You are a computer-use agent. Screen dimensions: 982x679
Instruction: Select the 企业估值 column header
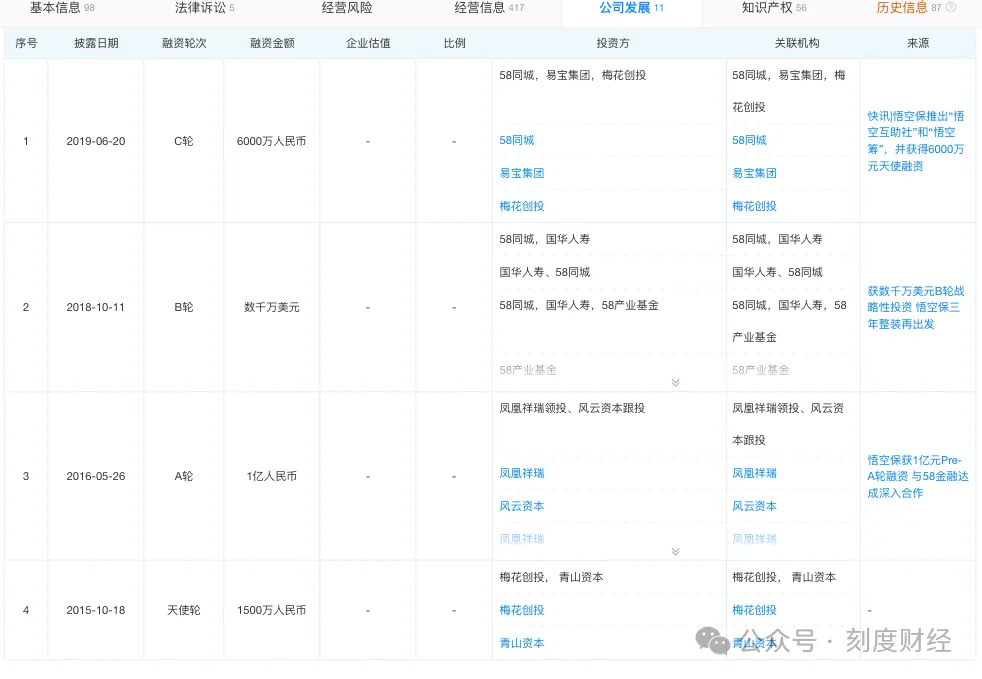pyautogui.click(x=368, y=43)
